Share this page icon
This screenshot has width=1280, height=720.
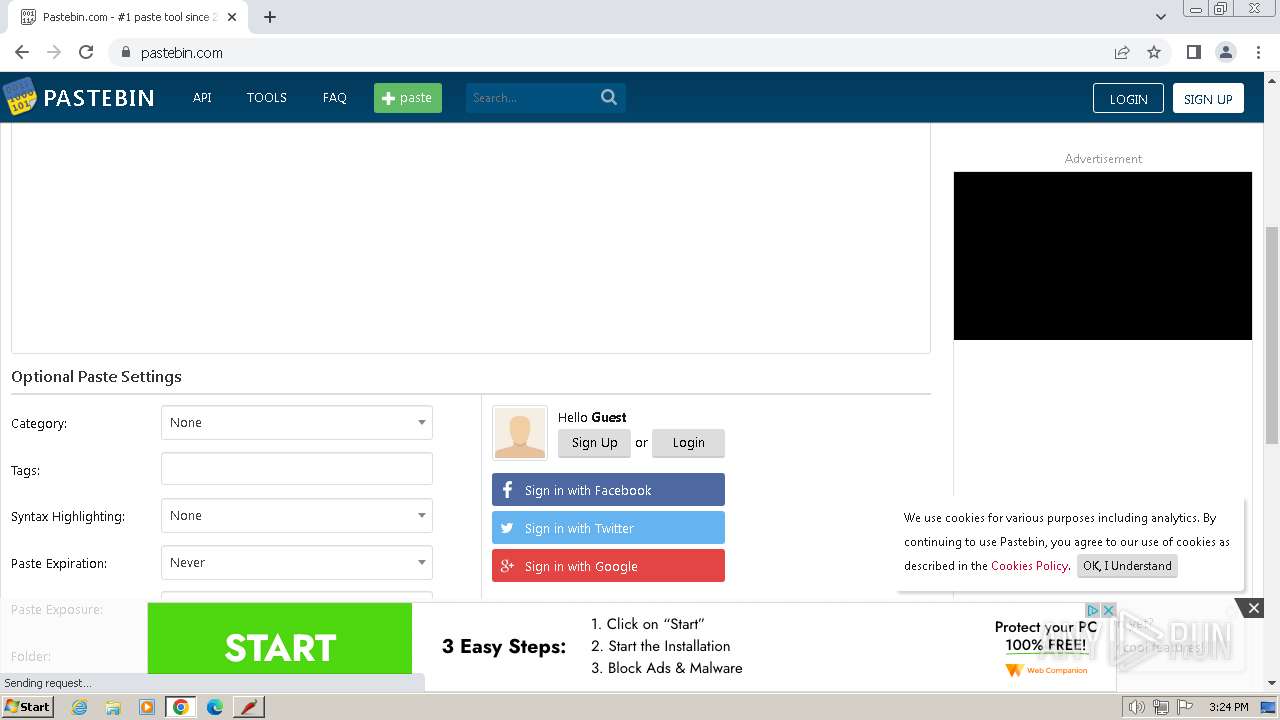click(1122, 52)
